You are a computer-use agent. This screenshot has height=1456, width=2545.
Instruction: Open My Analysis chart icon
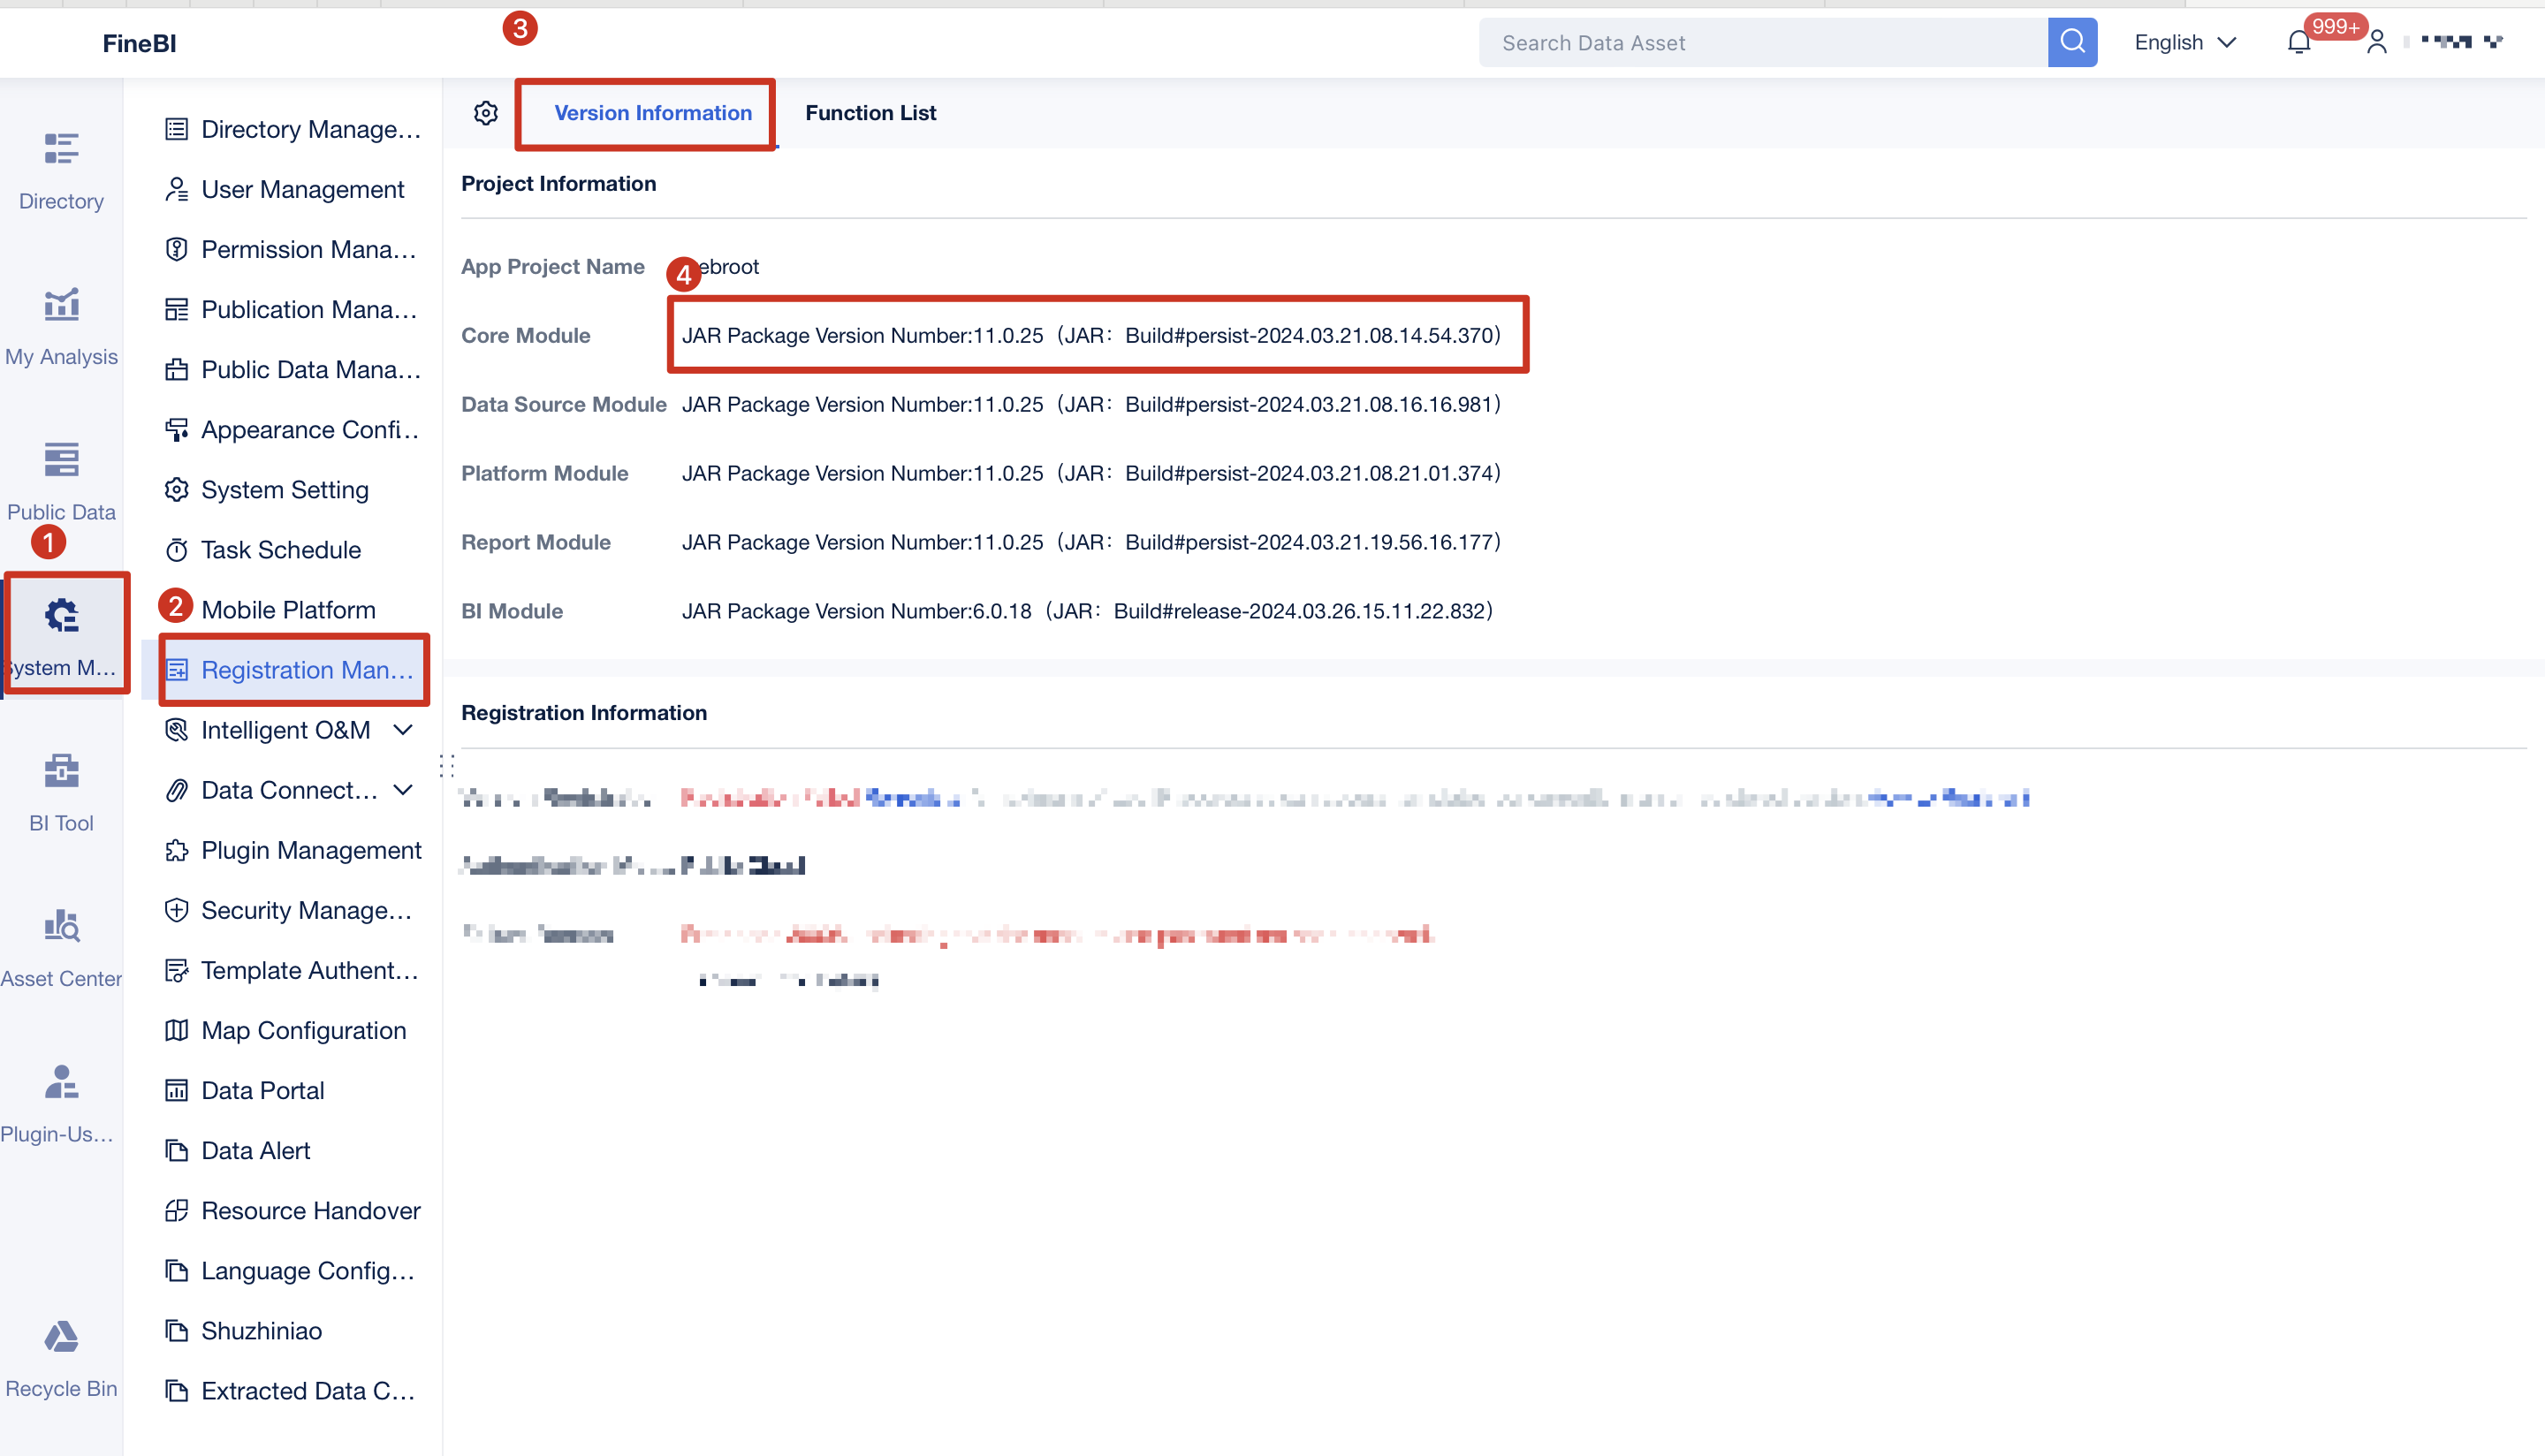tap(61, 305)
